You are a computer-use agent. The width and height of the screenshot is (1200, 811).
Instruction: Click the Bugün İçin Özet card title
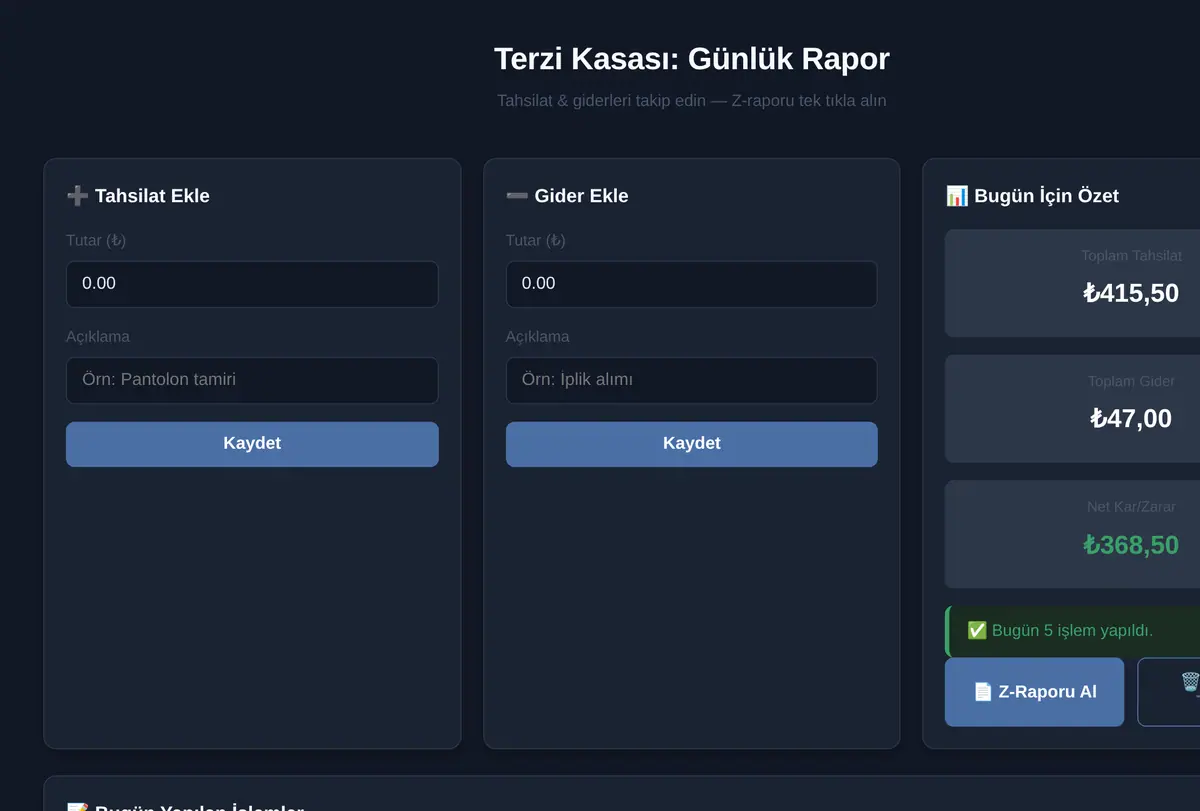tap(1046, 196)
